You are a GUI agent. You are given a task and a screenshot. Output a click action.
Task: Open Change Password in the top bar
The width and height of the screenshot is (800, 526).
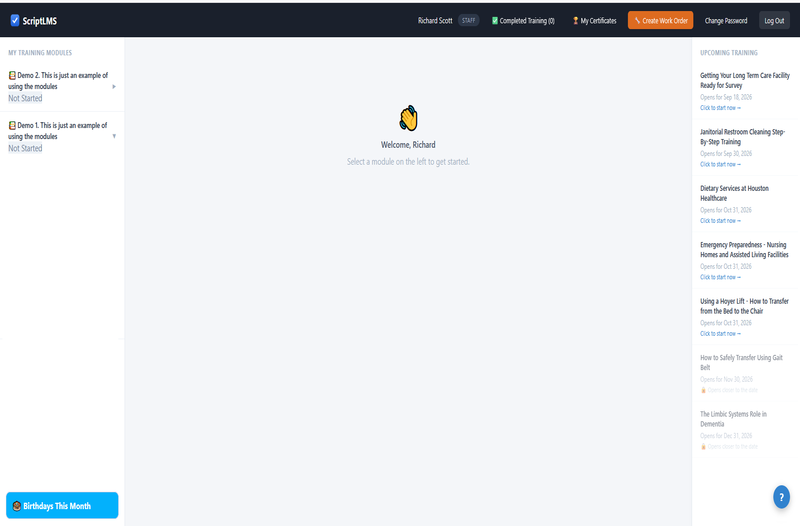point(726,21)
